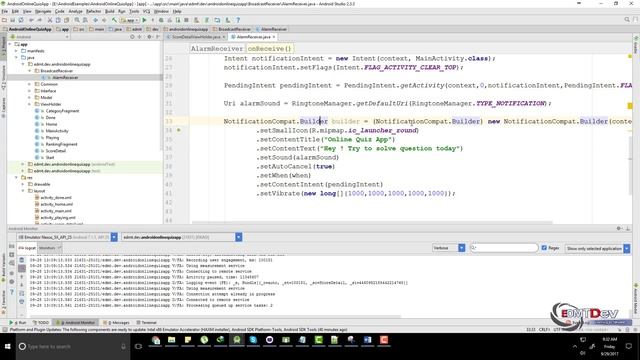Select MainActivity in the project tree
640x360 pixels.
(57, 131)
